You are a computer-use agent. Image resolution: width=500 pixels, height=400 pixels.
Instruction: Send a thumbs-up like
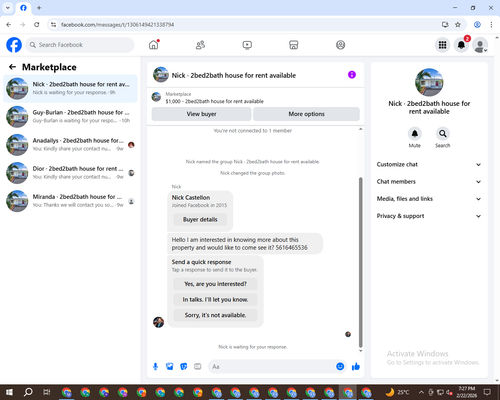356,367
